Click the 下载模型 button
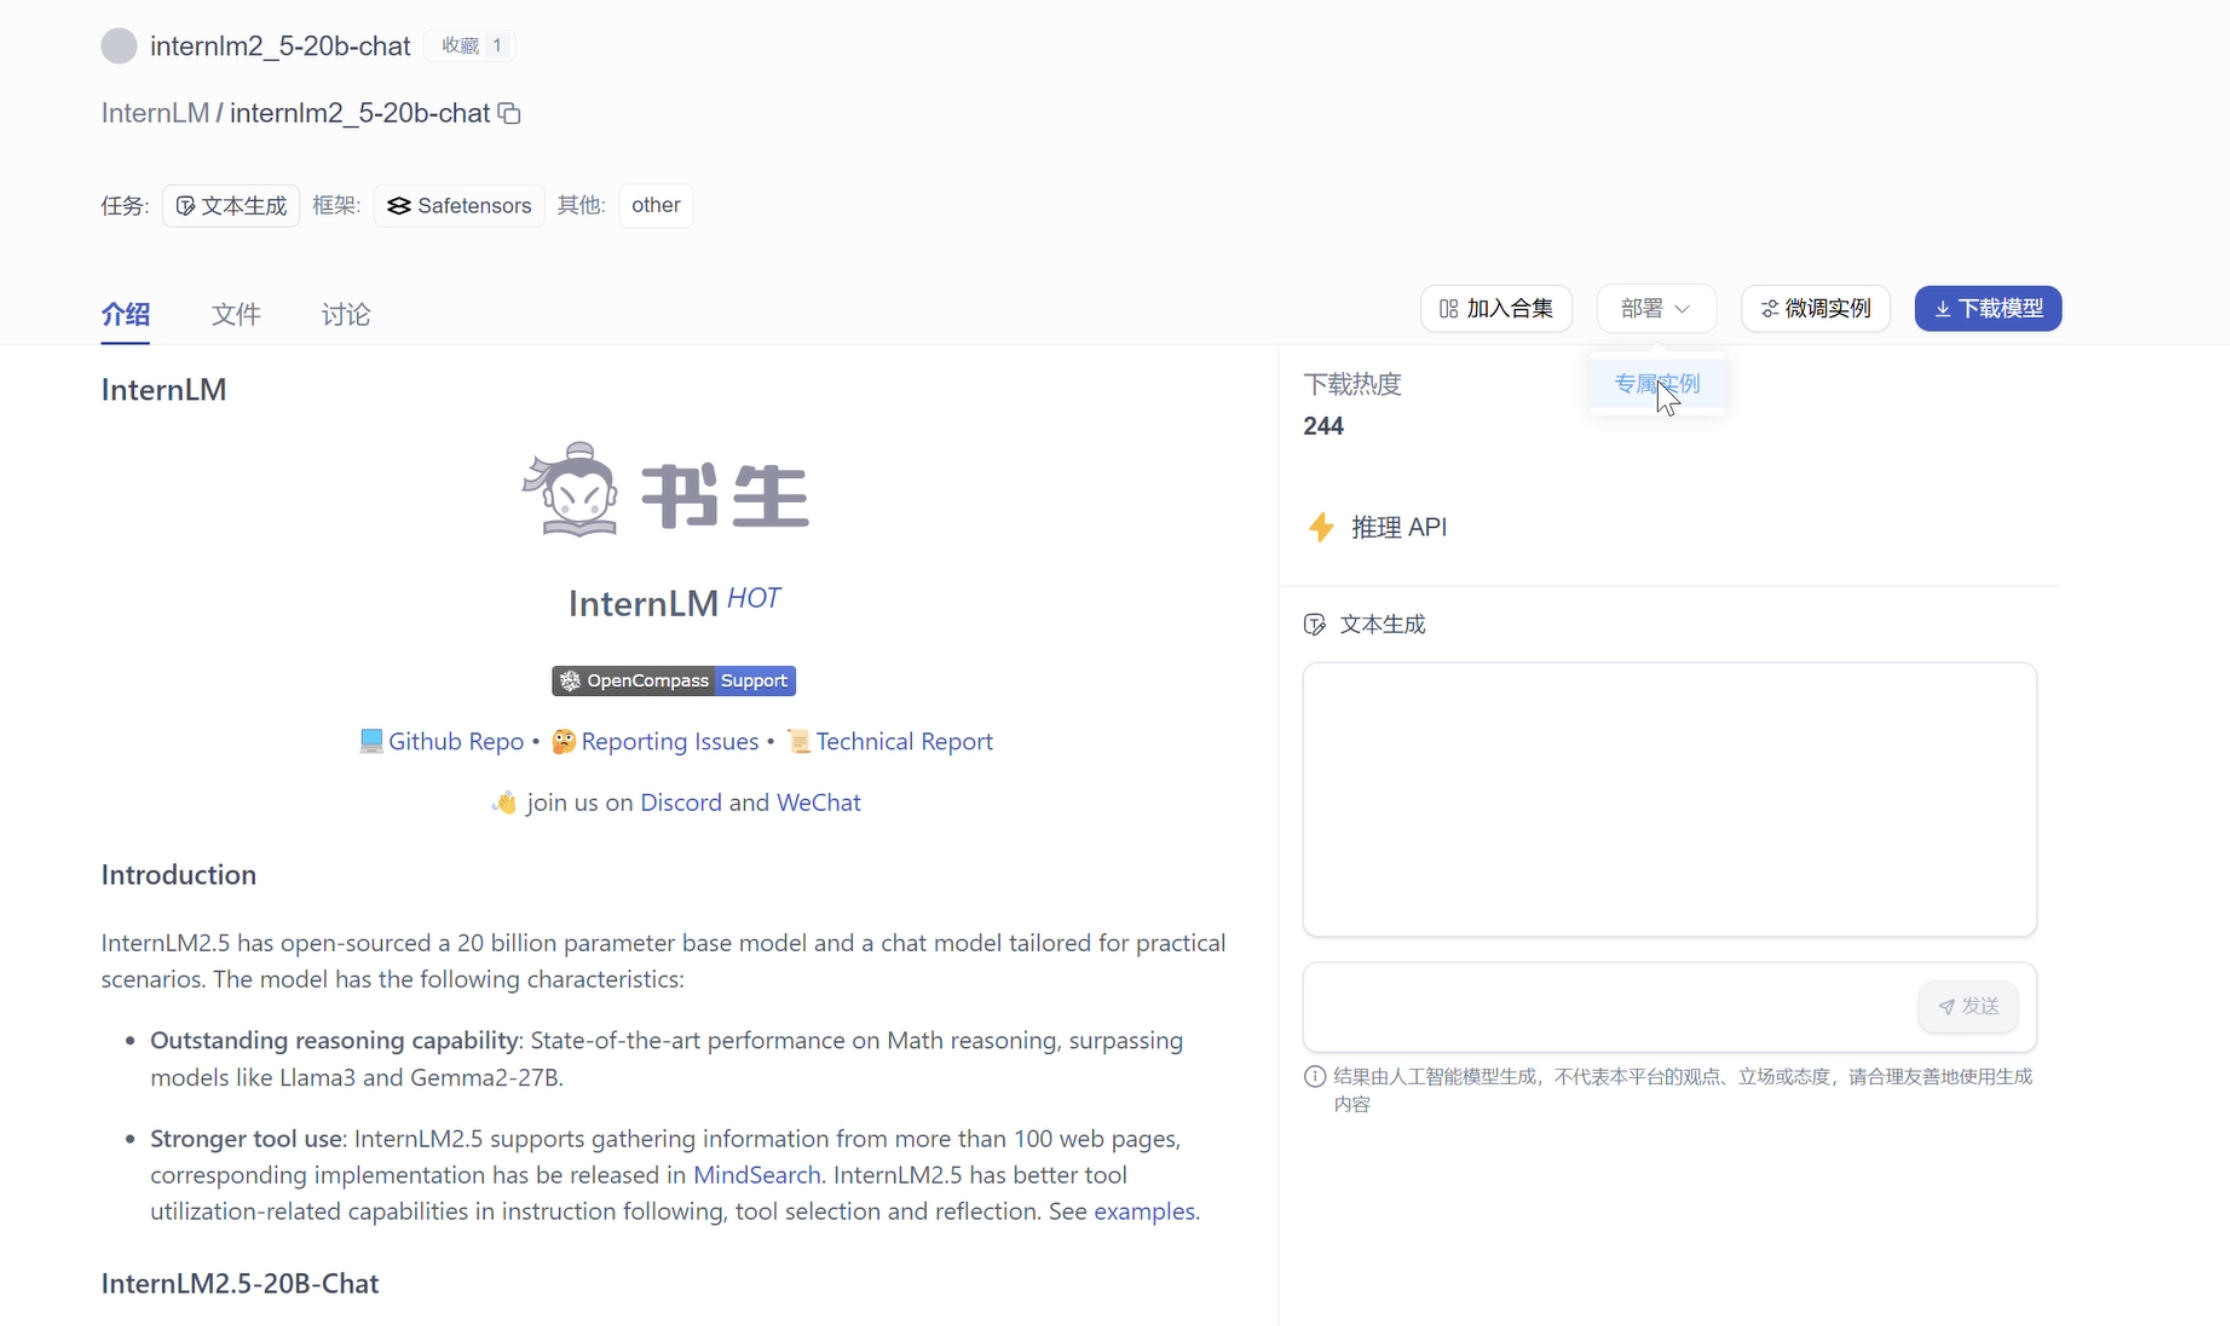This screenshot has width=2230, height=1326. coord(1987,308)
